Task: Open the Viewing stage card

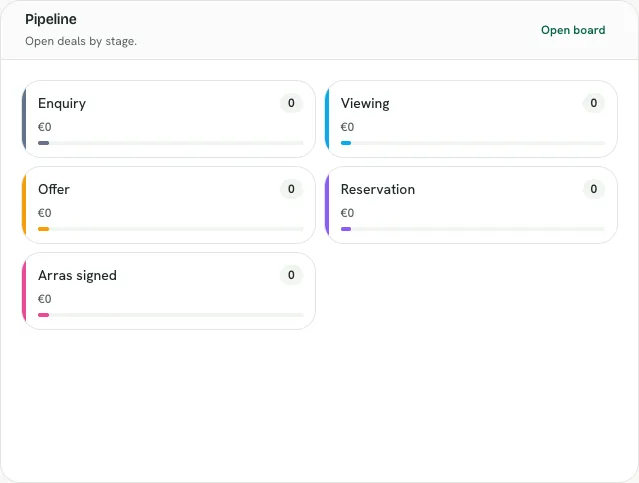Action: coord(471,119)
